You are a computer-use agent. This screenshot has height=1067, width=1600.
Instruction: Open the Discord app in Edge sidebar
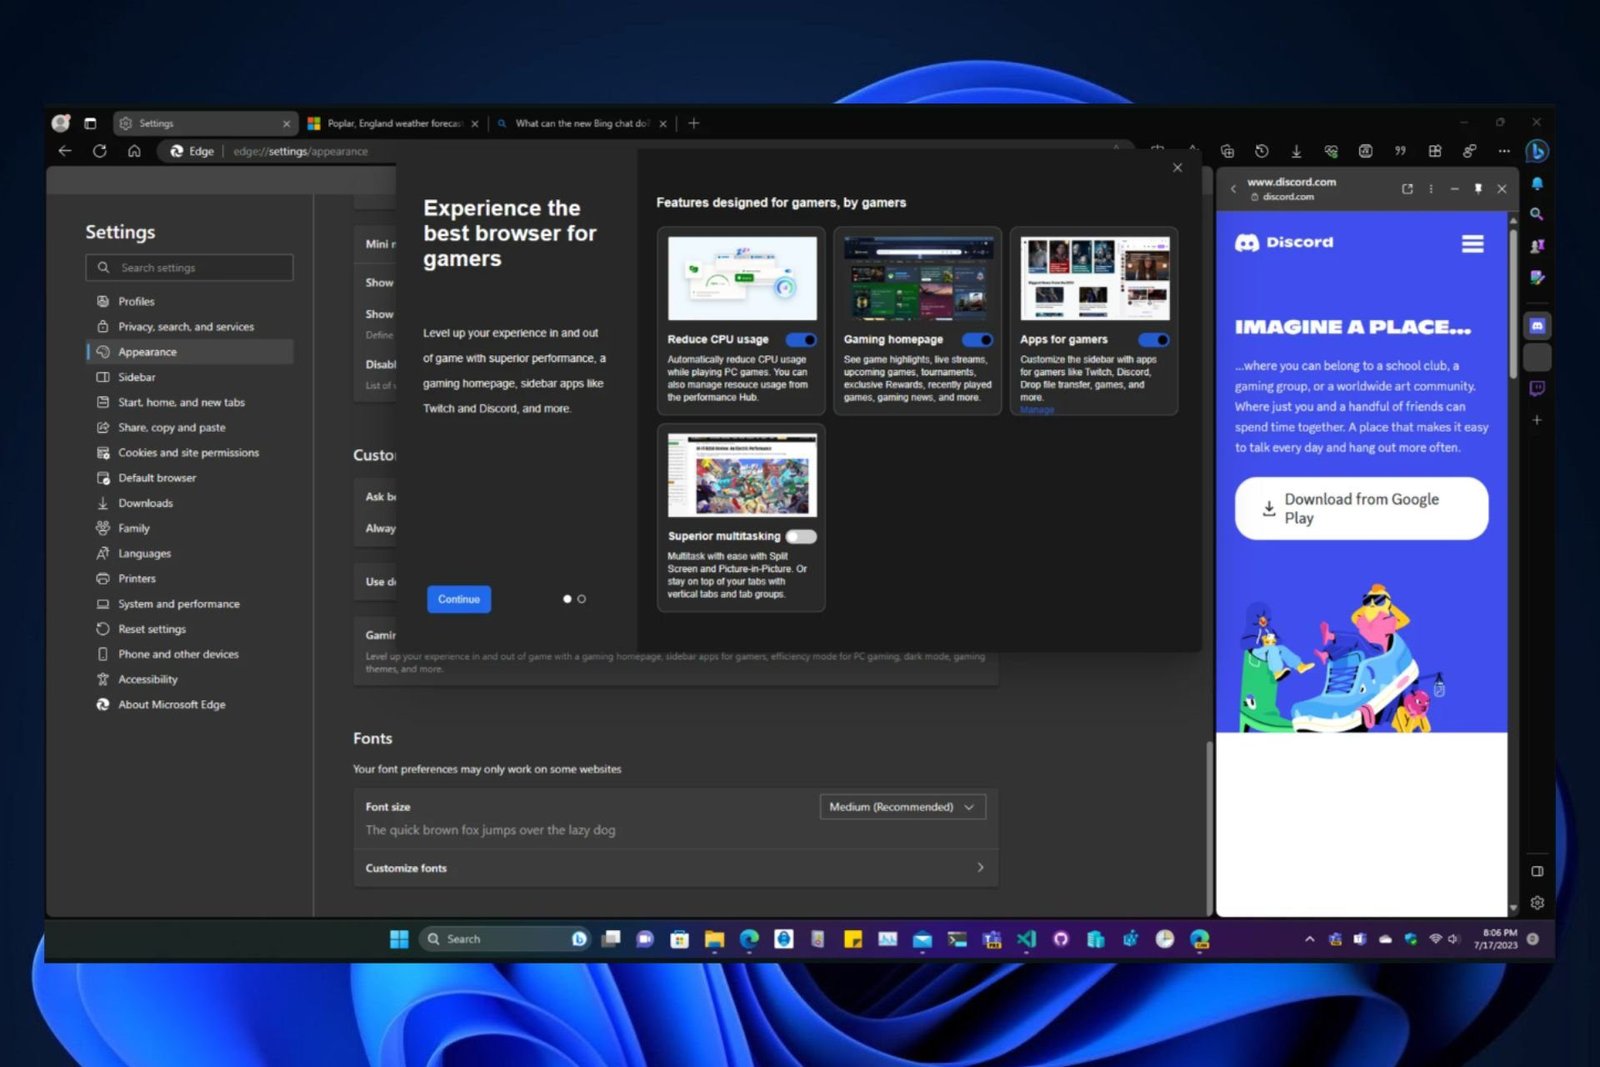(x=1537, y=326)
